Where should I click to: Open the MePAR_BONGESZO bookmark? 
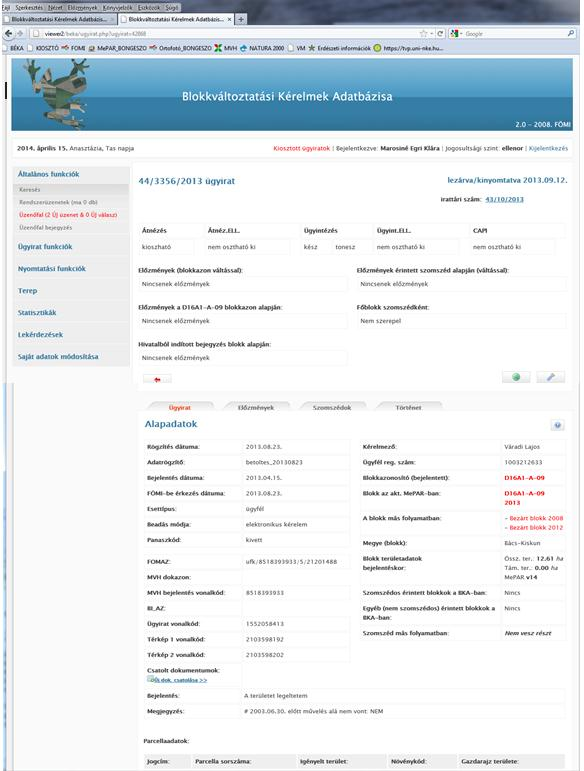117,48
